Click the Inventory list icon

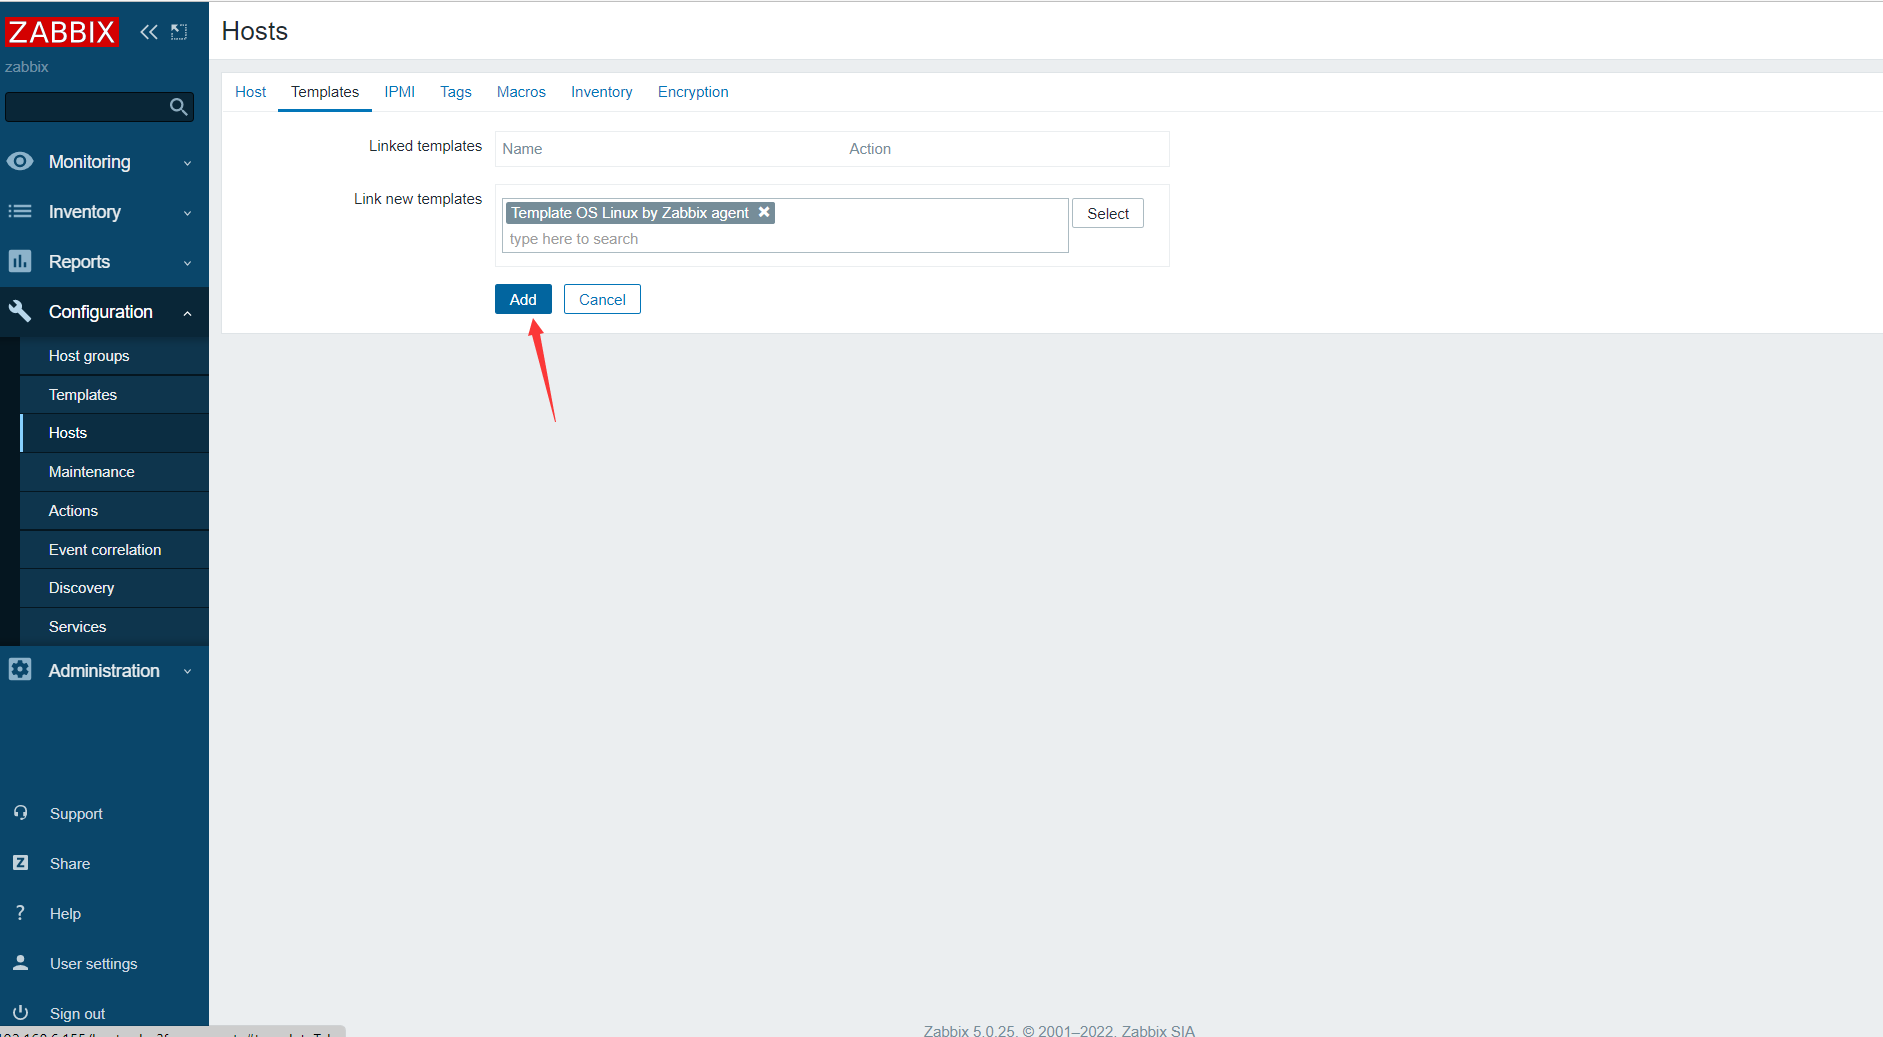[20, 211]
